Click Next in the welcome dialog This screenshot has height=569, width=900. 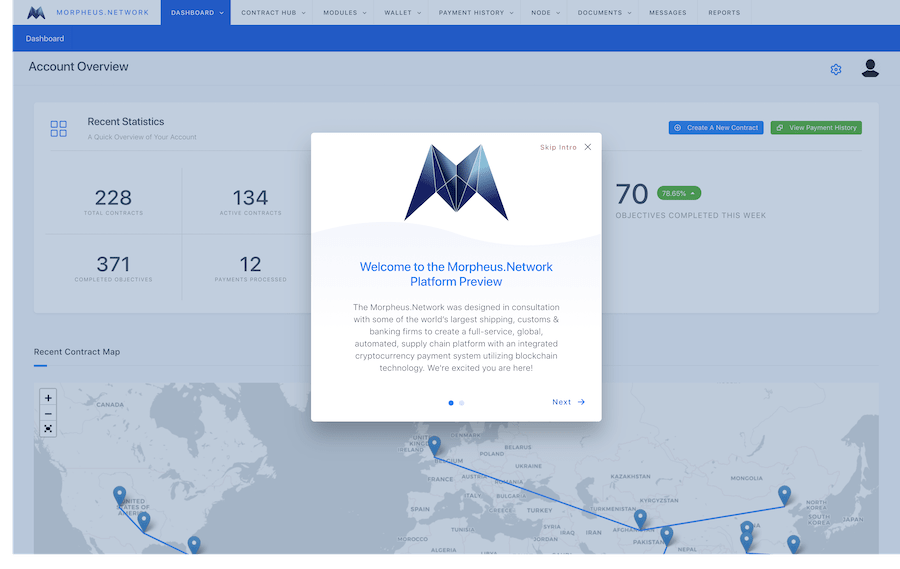tap(568, 402)
